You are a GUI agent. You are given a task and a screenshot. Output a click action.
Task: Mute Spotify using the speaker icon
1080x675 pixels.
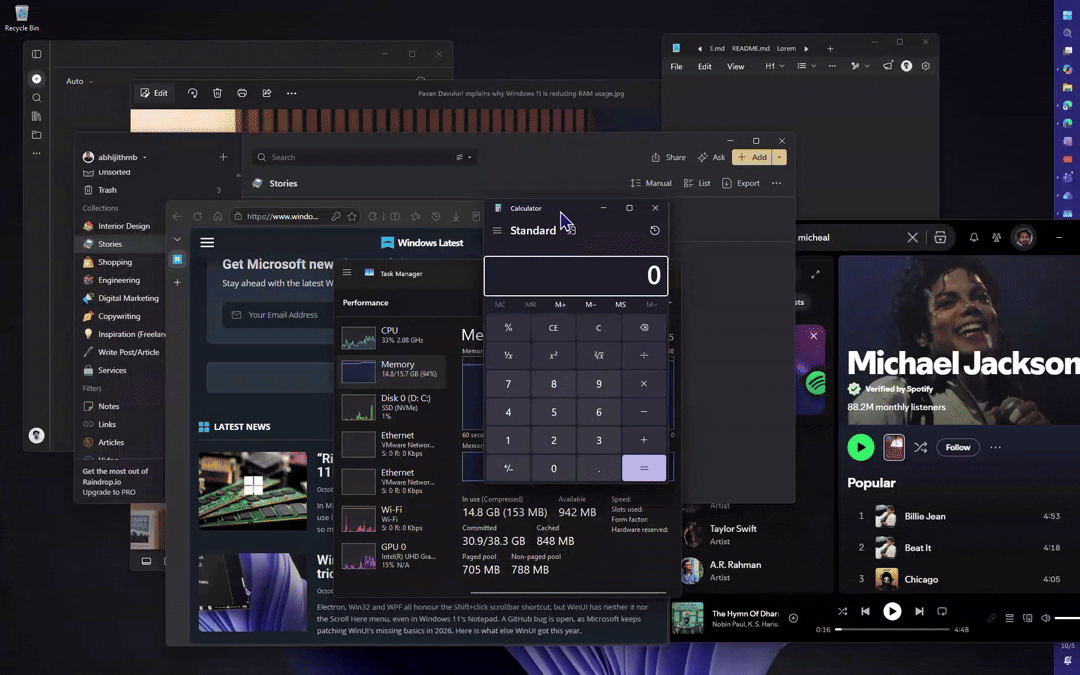coord(1045,618)
